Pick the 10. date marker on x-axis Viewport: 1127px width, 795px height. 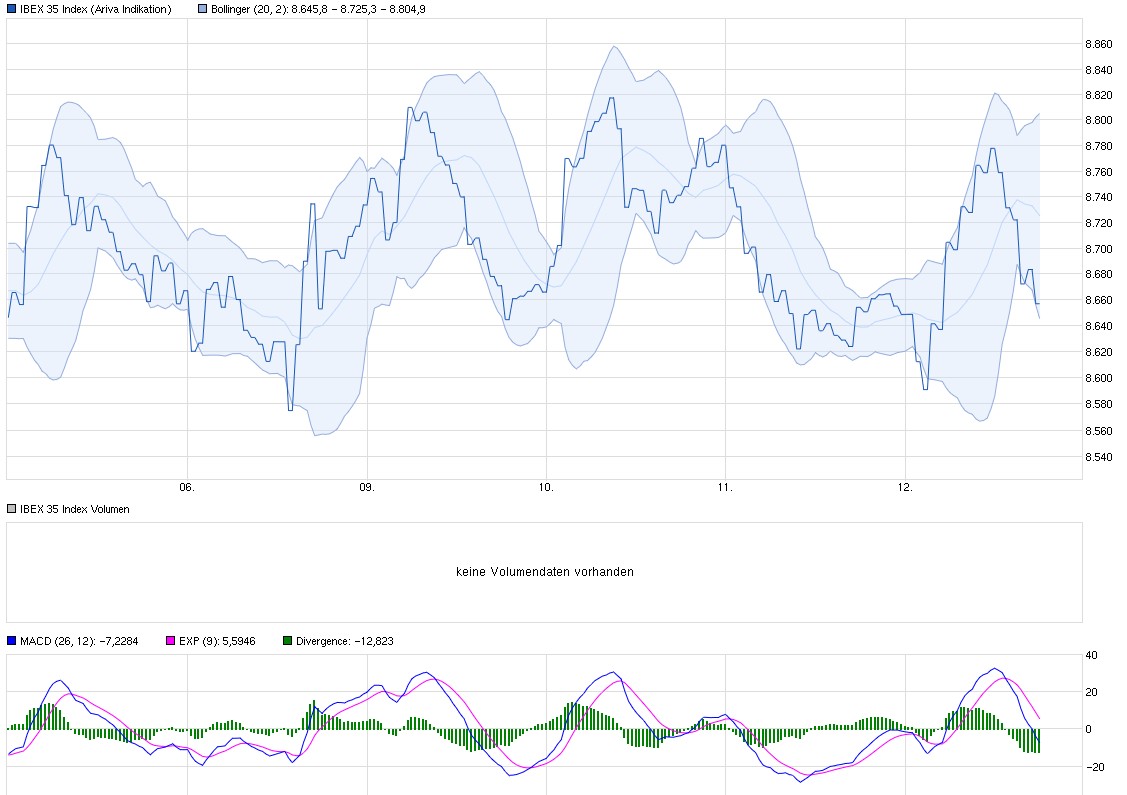point(545,488)
